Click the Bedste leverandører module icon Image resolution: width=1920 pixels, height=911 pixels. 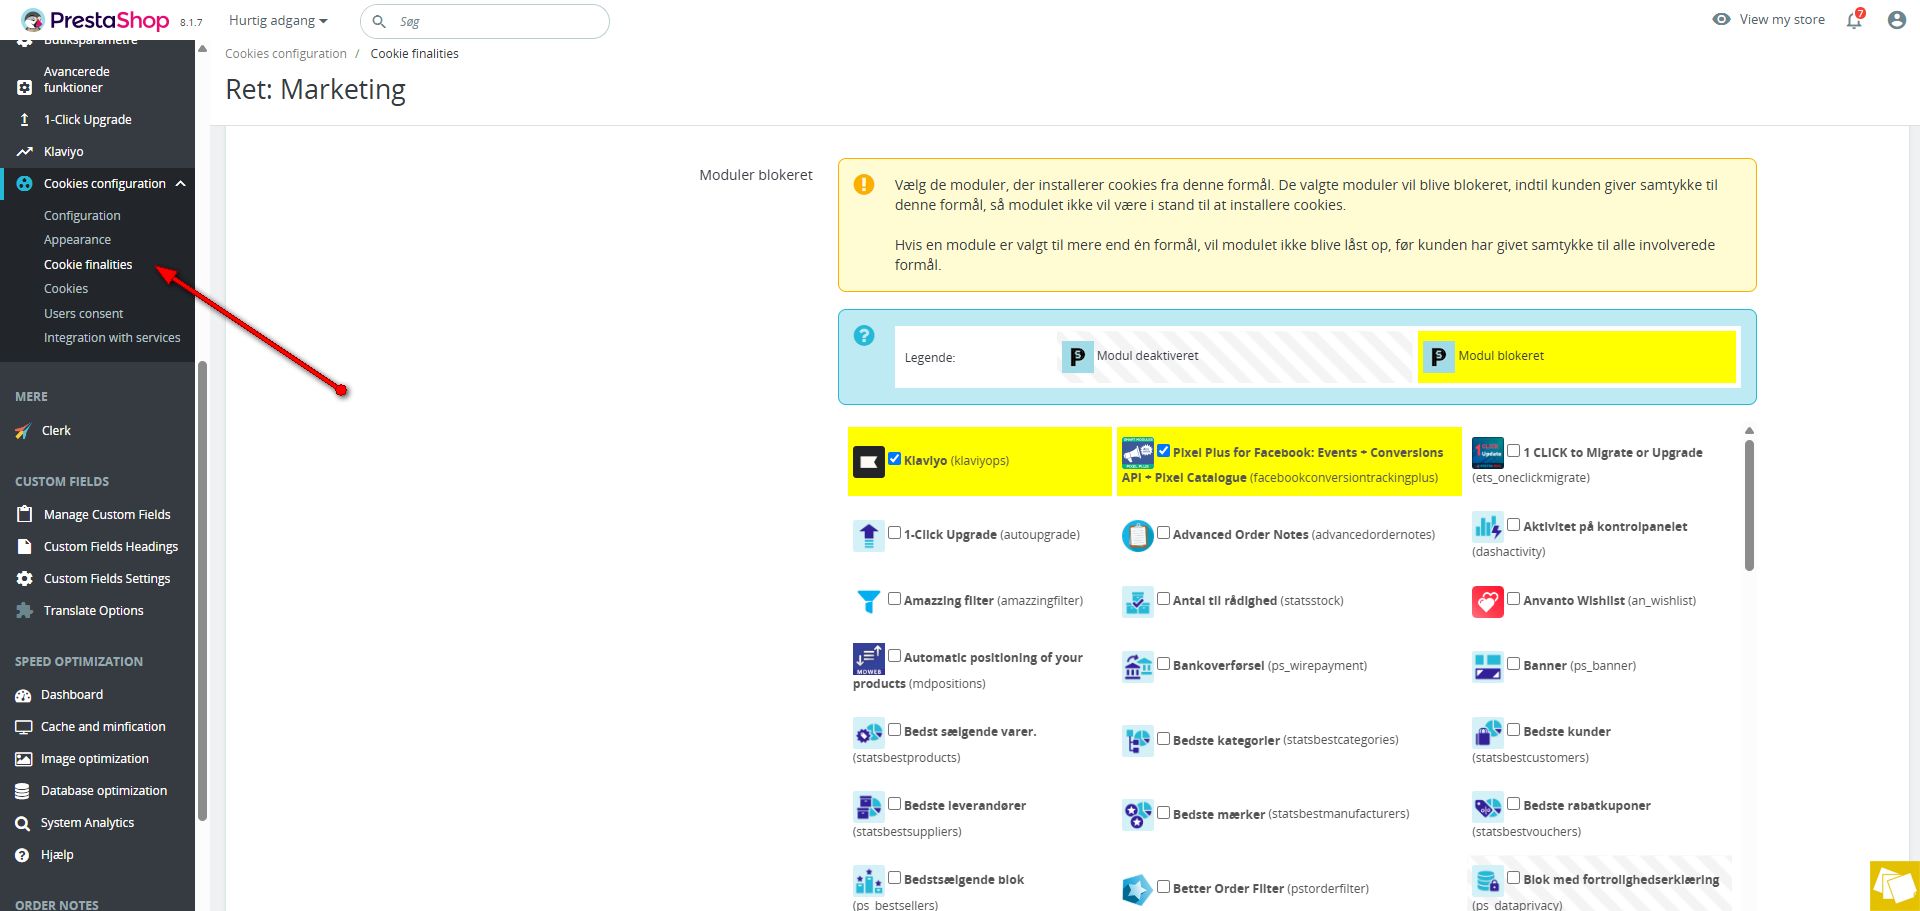[868, 807]
